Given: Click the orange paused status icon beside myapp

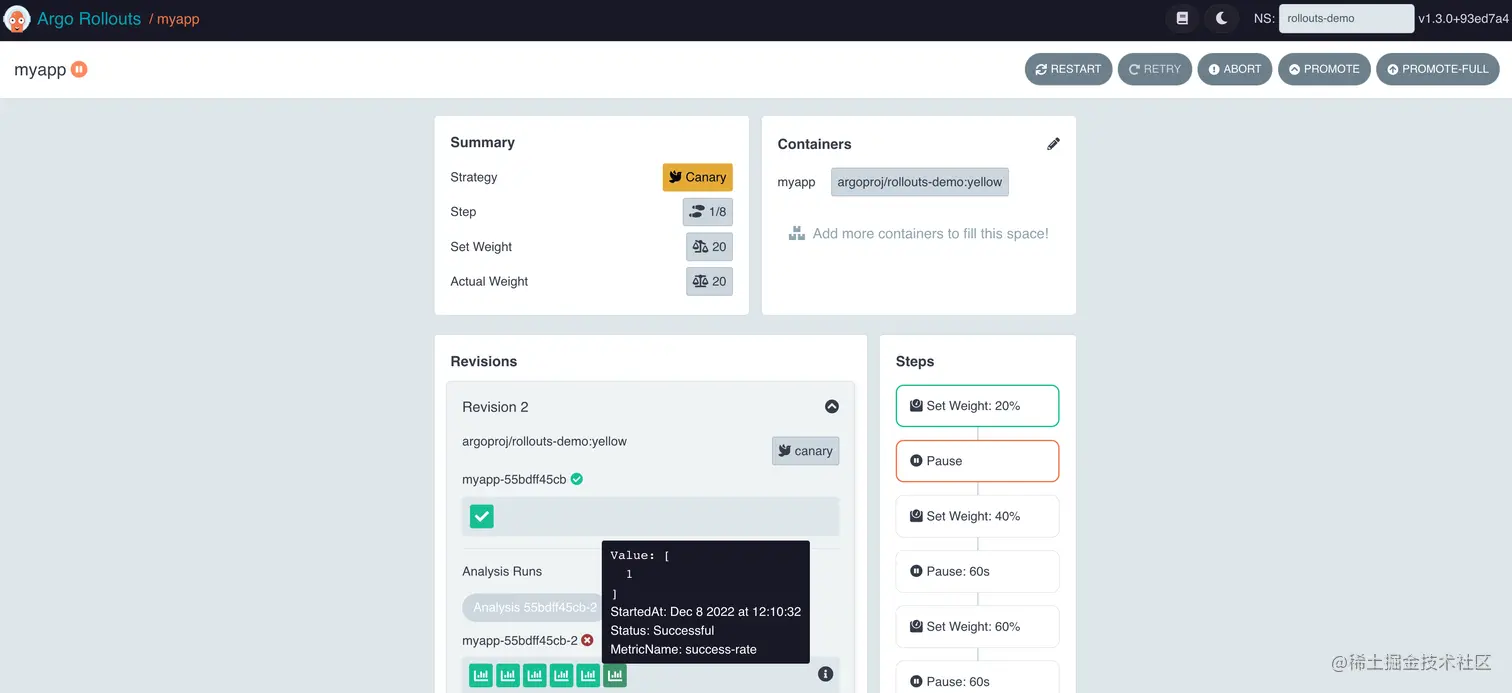Looking at the screenshot, I should tap(79, 69).
